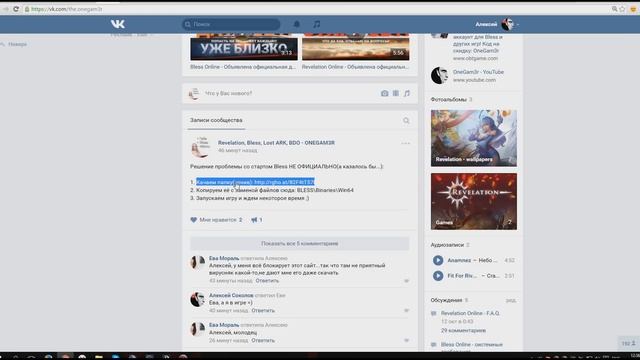Open the music note icon in header
Screen dimensions: 640x360
click(317, 24)
